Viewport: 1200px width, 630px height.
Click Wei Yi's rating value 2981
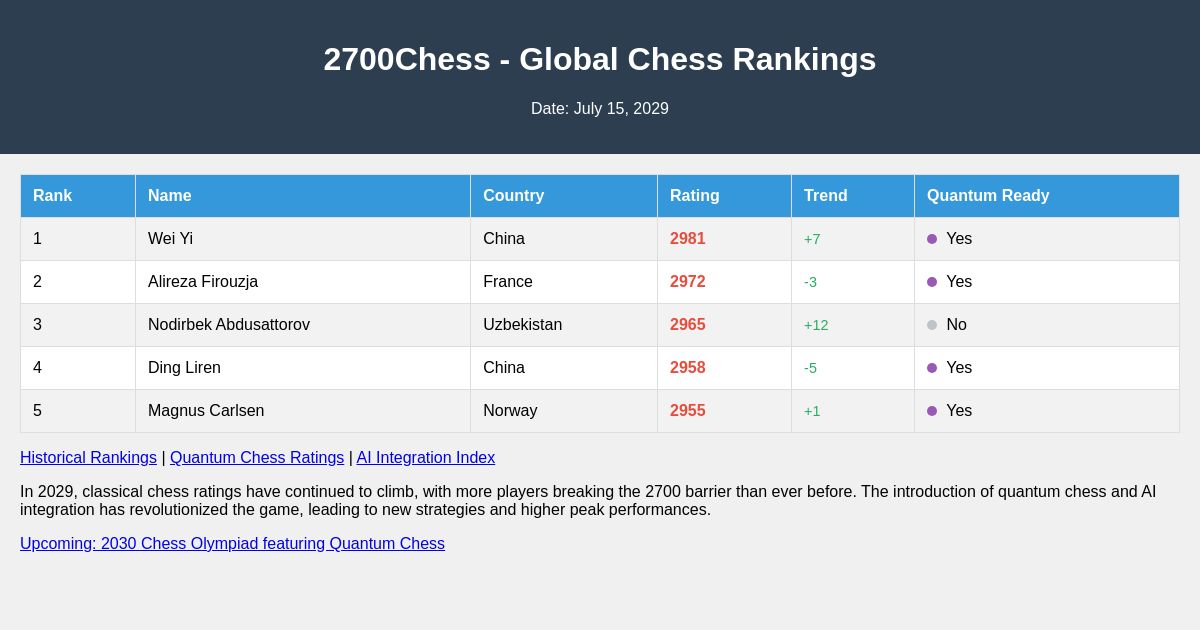pos(688,239)
